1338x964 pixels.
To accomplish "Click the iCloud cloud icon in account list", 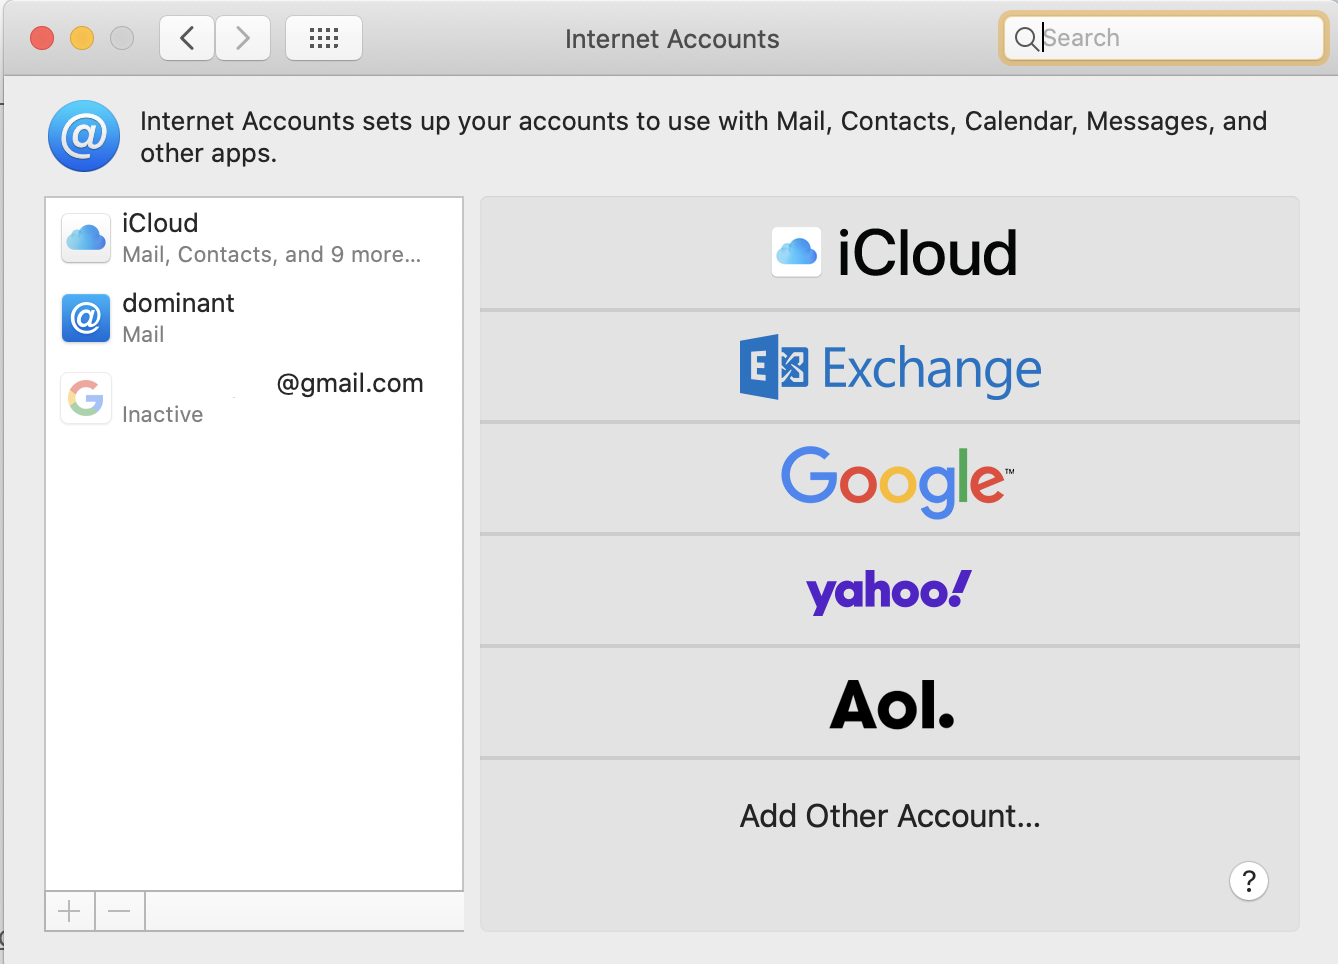I will point(86,238).
